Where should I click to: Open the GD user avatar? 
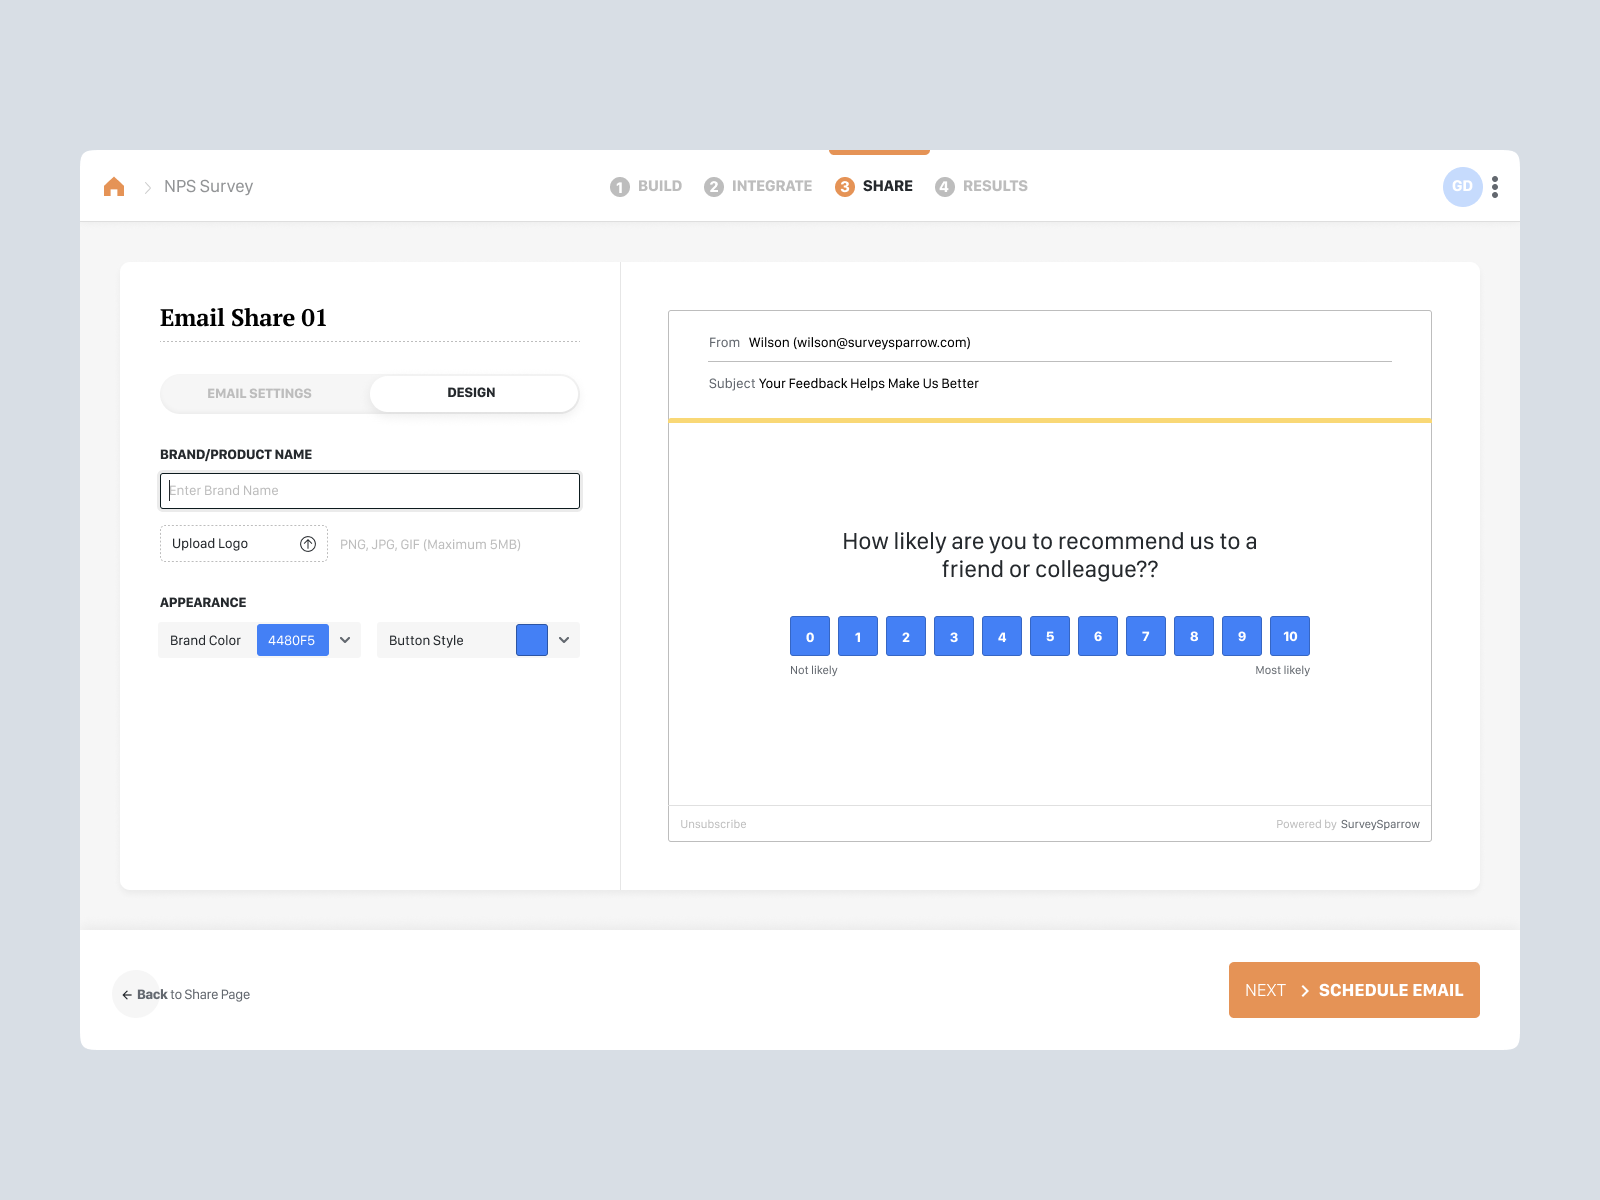pyautogui.click(x=1462, y=187)
